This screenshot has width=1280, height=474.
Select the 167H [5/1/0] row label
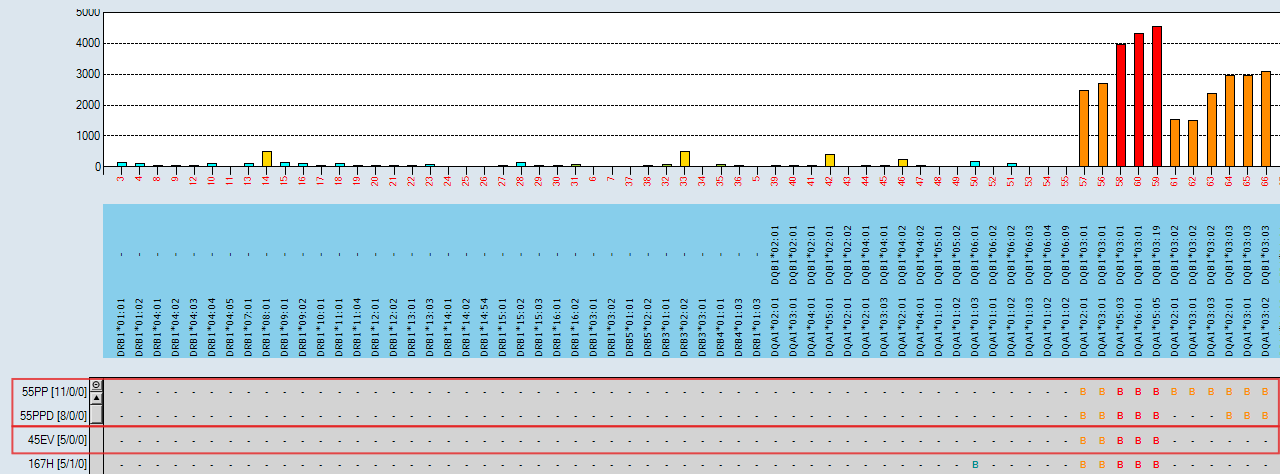click(x=57, y=464)
